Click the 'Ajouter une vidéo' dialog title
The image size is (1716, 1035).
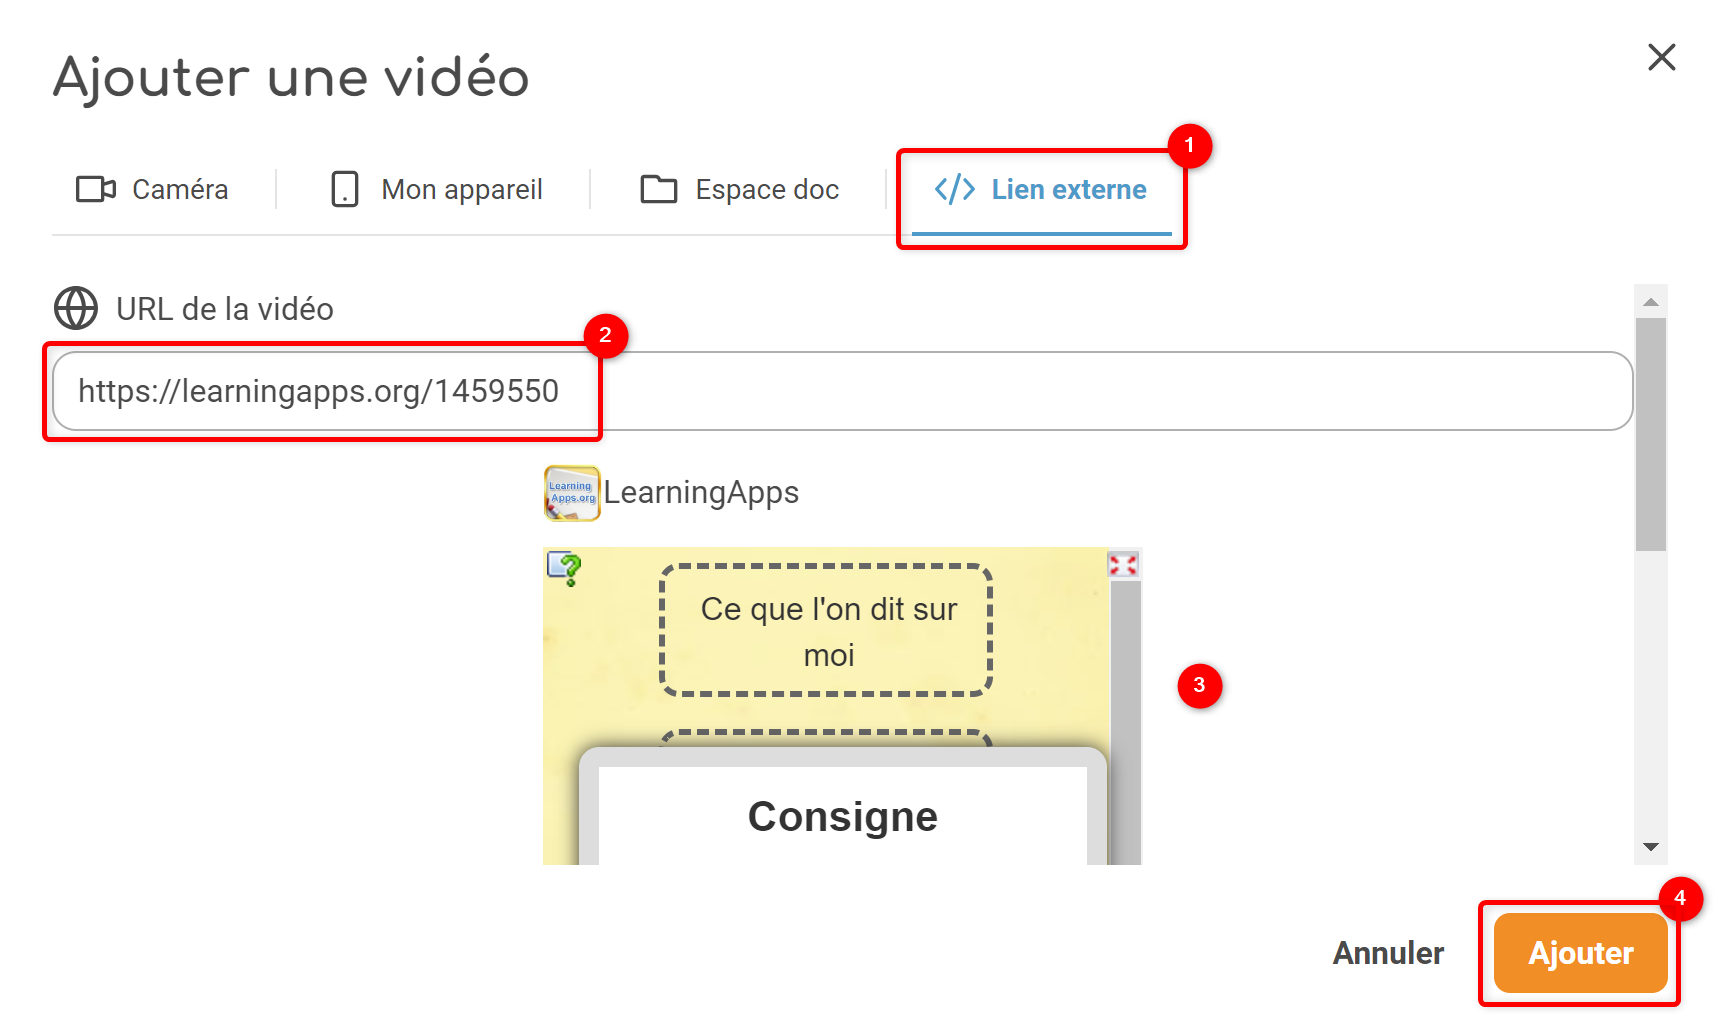click(x=291, y=77)
